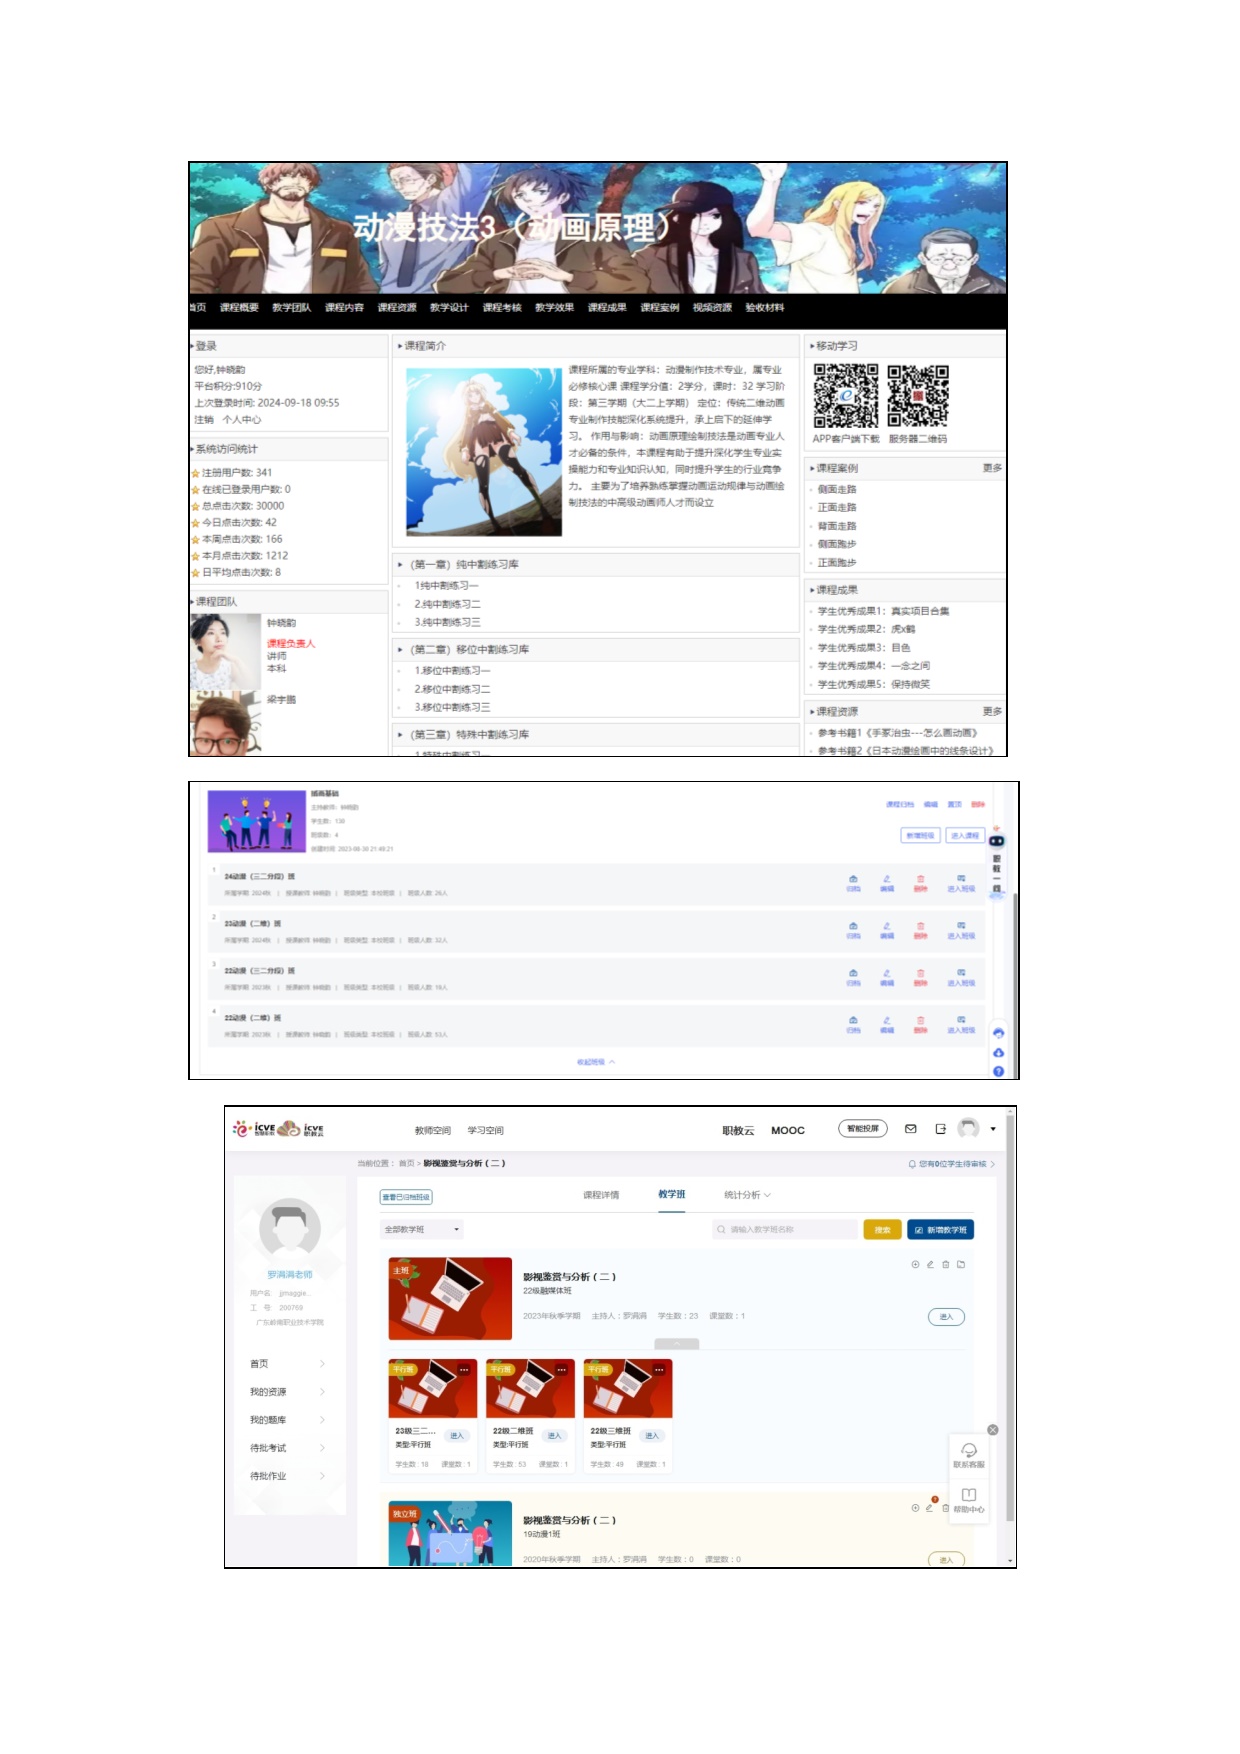1240x1754 pixels.
Task: Open the 帮助中心 icon
Action: coord(969,1500)
